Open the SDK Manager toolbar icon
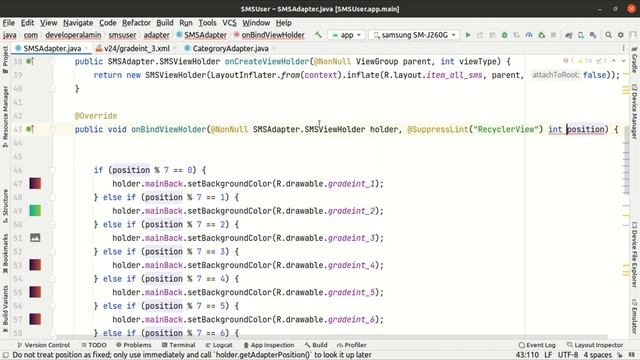Image resolution: width=640 pixels, height=360 pixels. [x=593, y=35]
